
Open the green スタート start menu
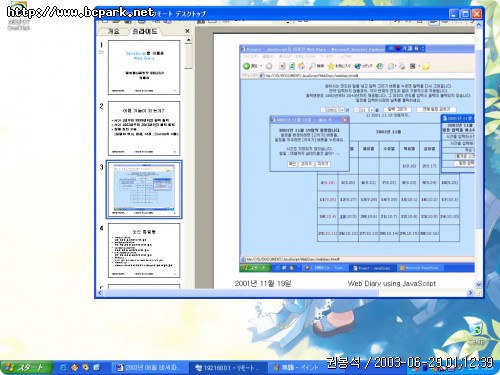click(x=26, y=367)
